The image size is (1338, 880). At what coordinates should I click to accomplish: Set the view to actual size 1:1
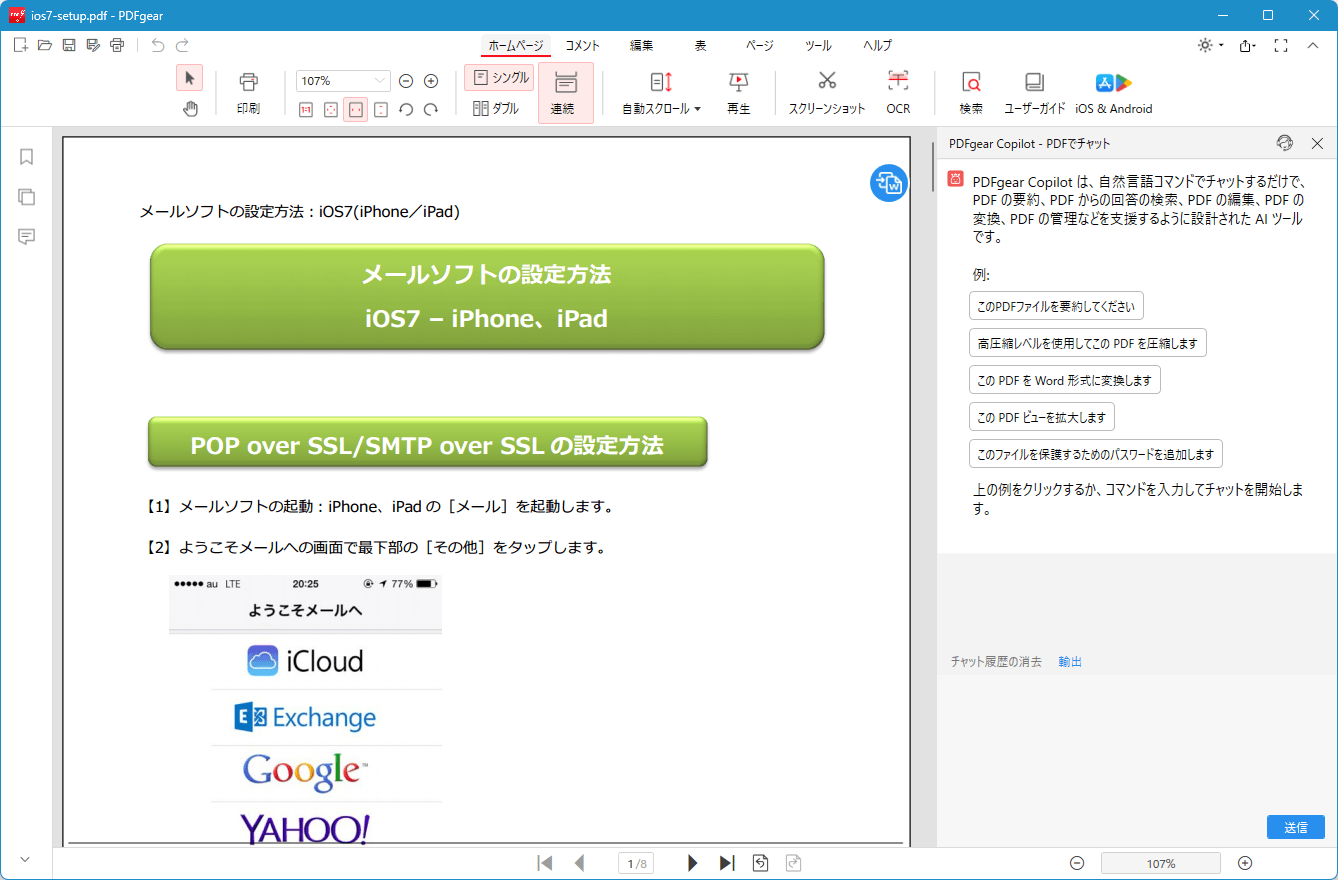[306, 109]
